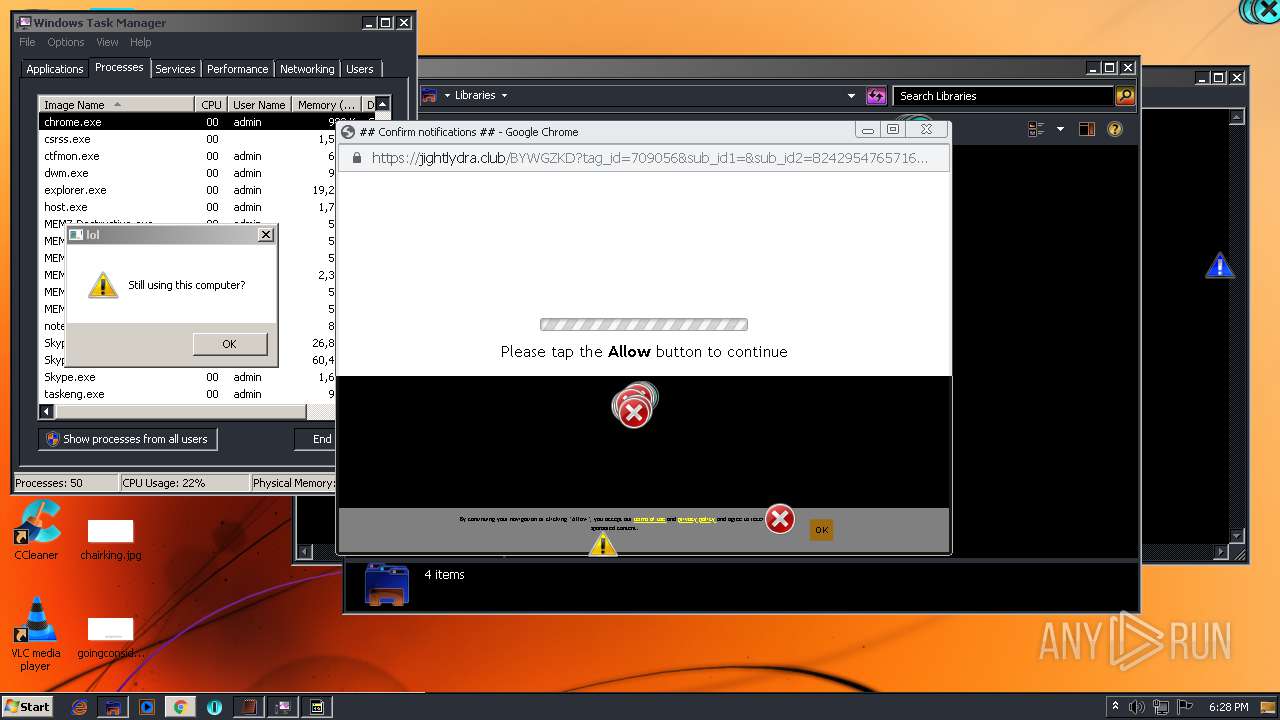The image size is (1280, 720).
Task: Click the network icon in system tray
Action: tap(1161, 707)
